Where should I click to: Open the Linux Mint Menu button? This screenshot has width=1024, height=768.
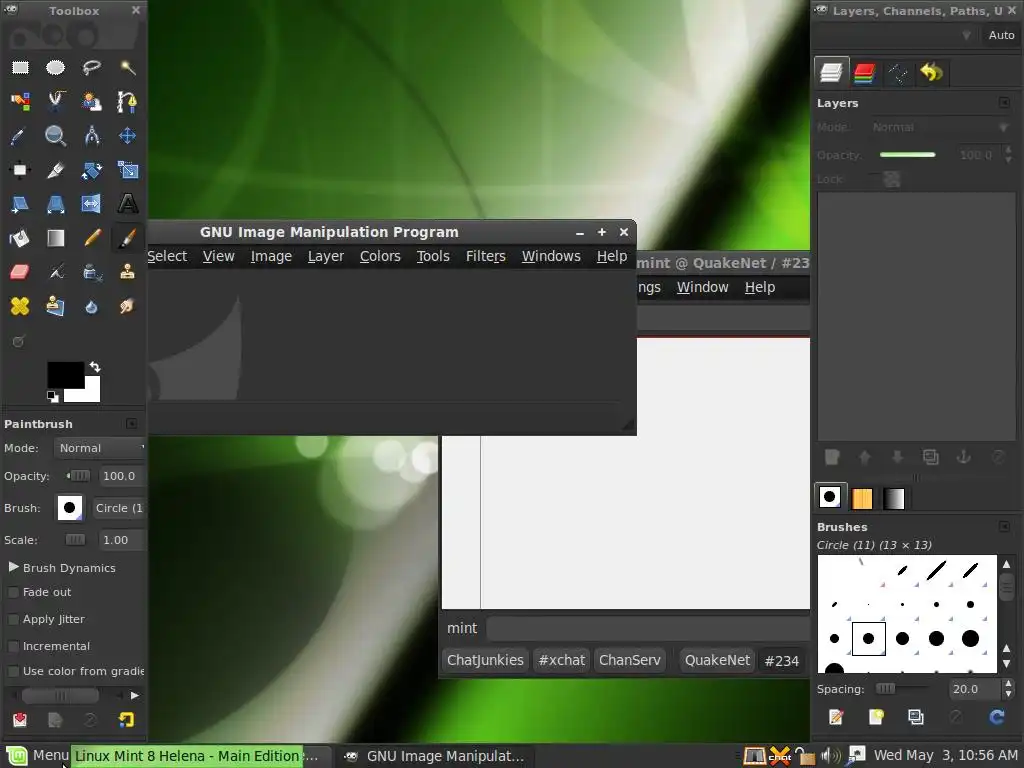[x=36, y=756]
